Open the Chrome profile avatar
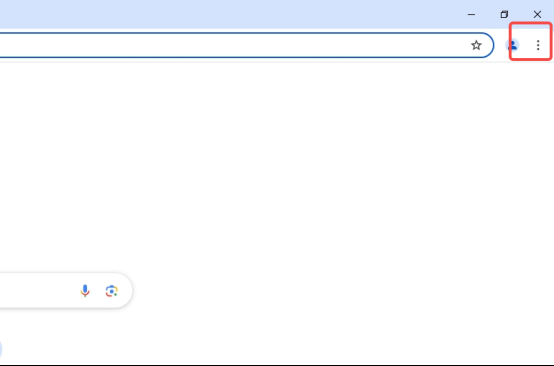 coord(512,45)
